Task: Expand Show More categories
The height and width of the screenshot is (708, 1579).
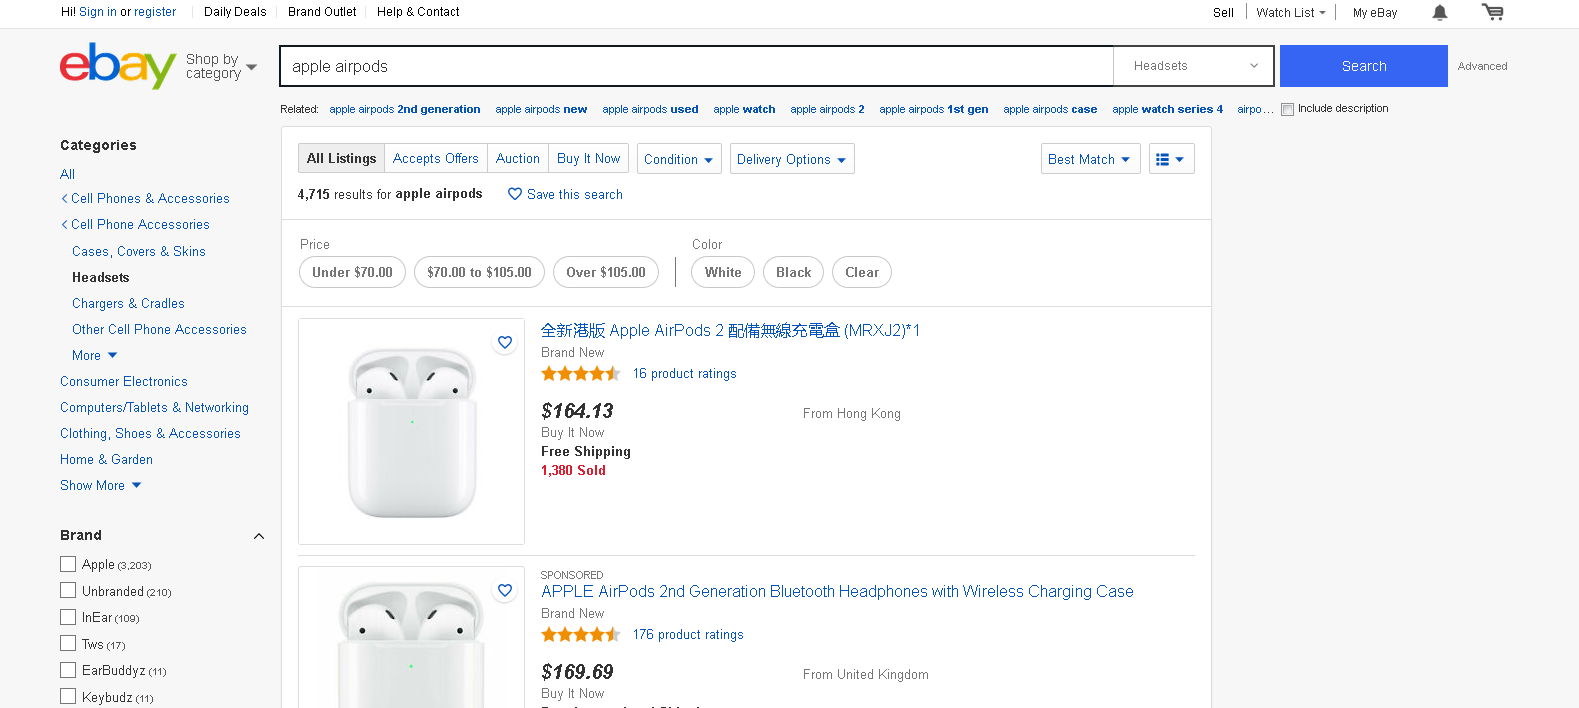Action: (x=101, y=485)
